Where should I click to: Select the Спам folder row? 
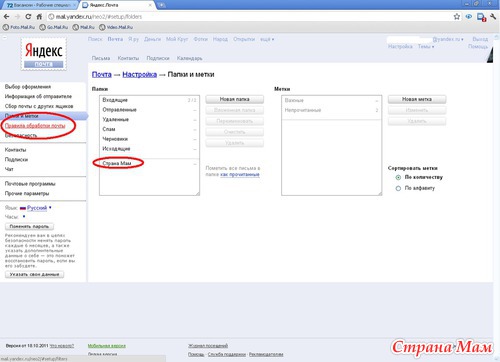pyautogui.click(x=149, y=129)
